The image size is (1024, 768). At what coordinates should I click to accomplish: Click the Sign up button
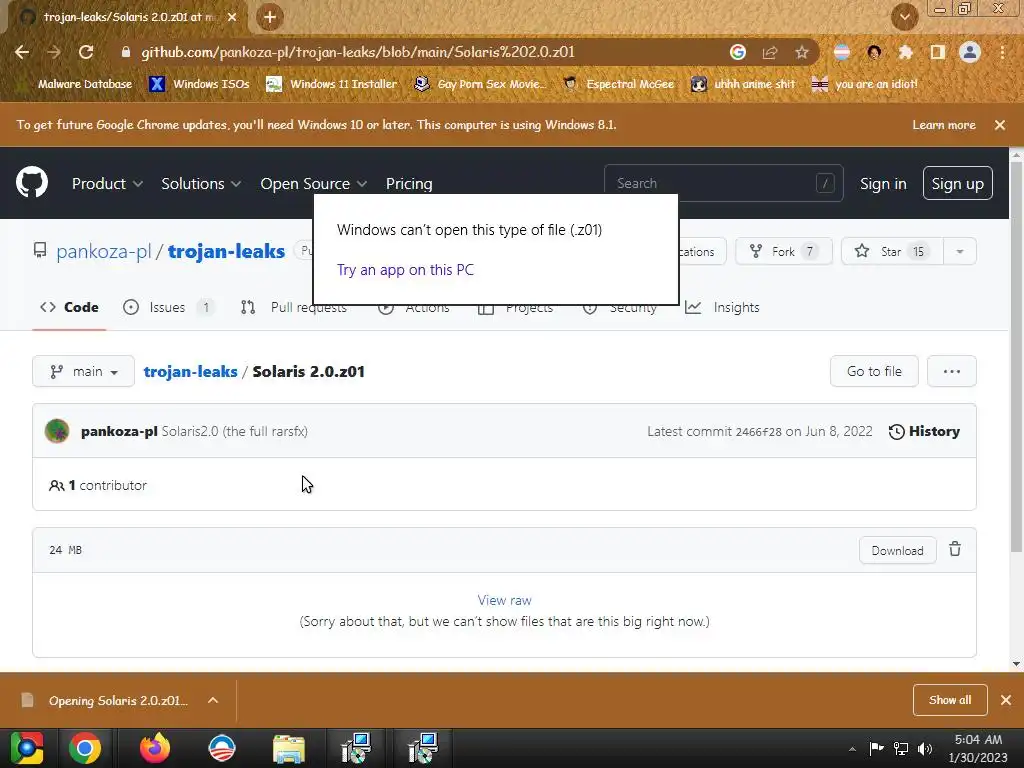coord(957,184)
